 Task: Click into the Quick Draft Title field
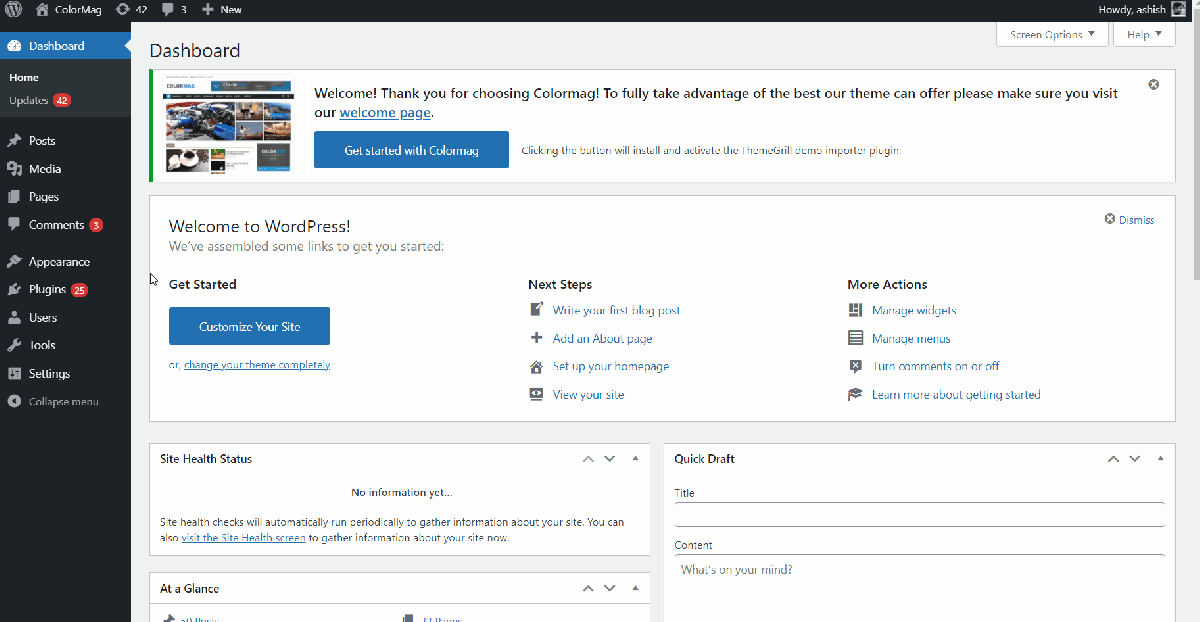(919, 514)
